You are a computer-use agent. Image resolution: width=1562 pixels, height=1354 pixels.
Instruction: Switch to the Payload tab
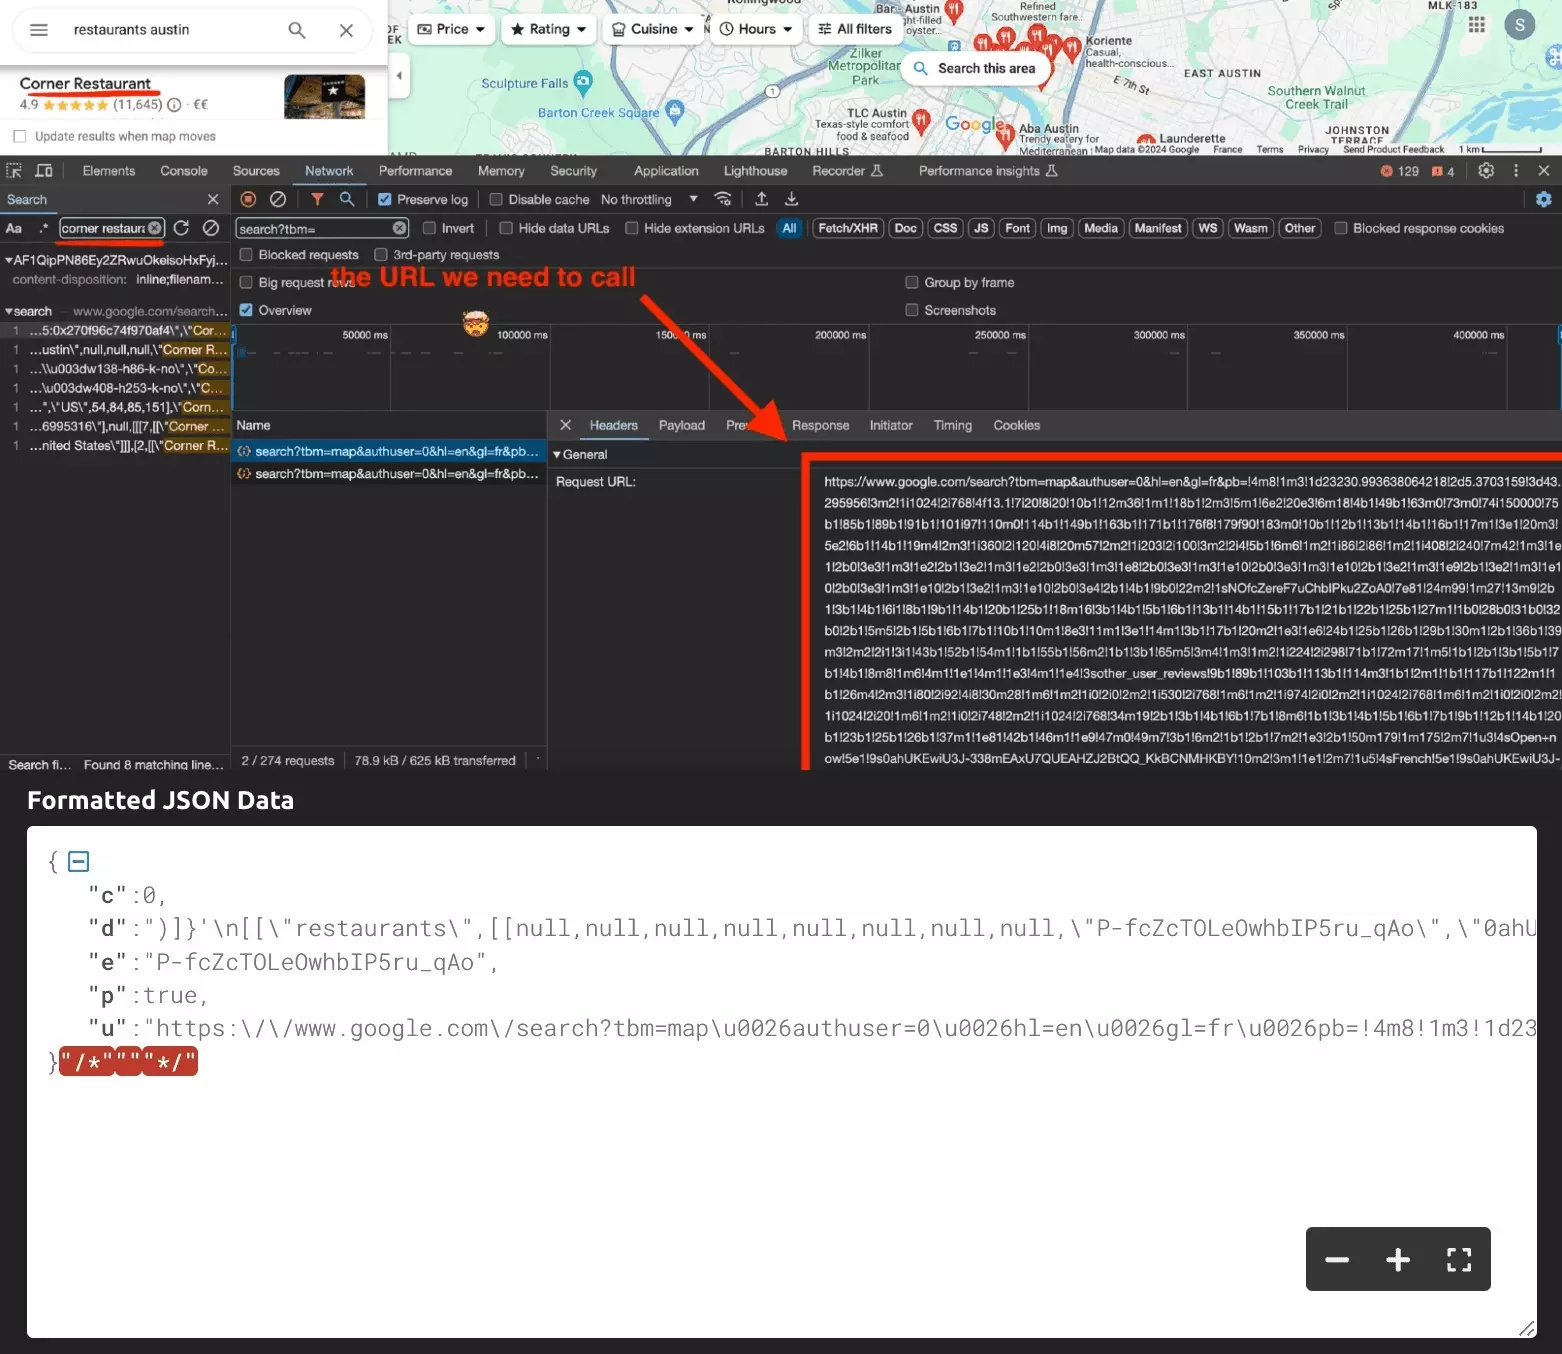pyautogui.click(x=681, y=425)
